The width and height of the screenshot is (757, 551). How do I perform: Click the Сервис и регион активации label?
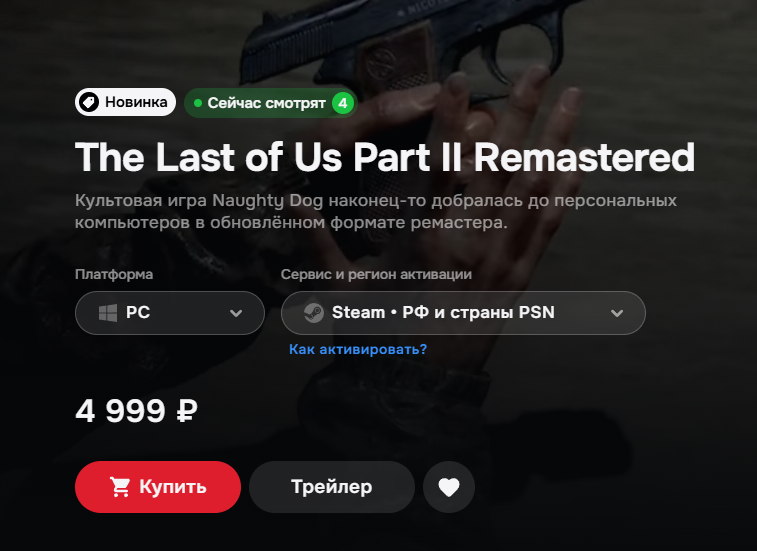pos(376,274)
